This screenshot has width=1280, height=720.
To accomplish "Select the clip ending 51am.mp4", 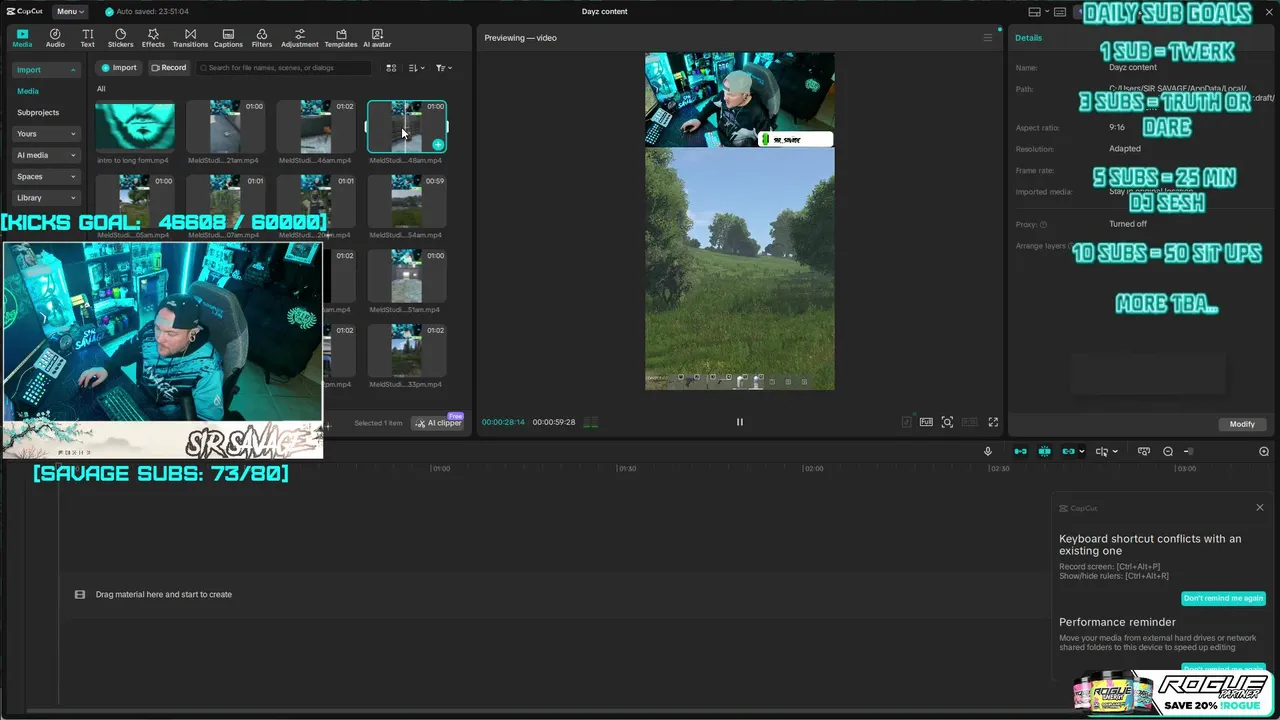I will pos(406,276).
